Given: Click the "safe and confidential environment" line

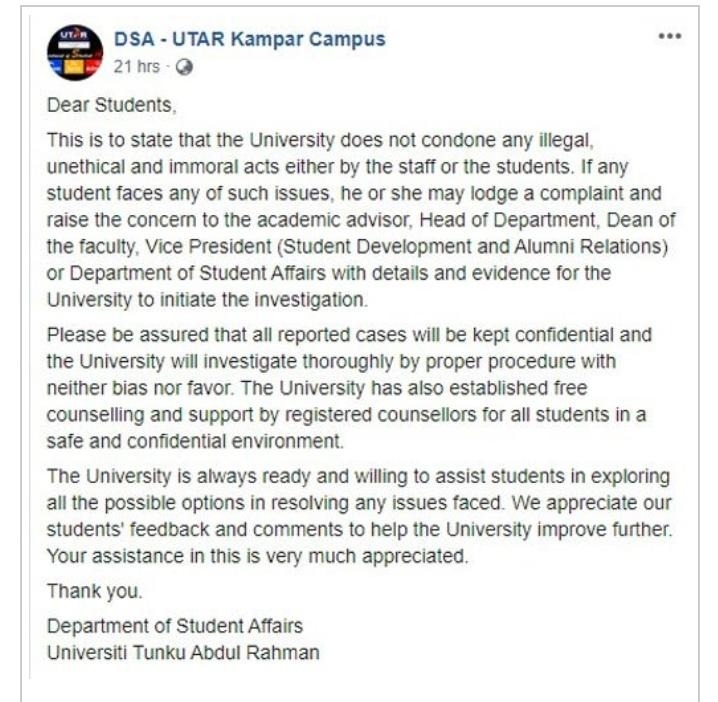Looking at the screenshot, I should [195, 441].
